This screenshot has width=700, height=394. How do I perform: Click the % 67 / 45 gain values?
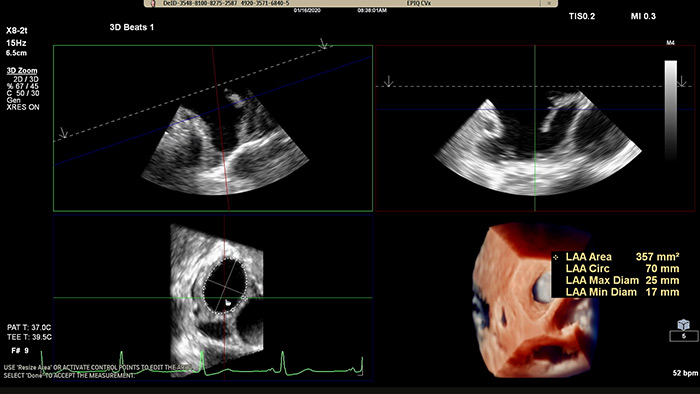pyautogui.click(x=22, y=86)
